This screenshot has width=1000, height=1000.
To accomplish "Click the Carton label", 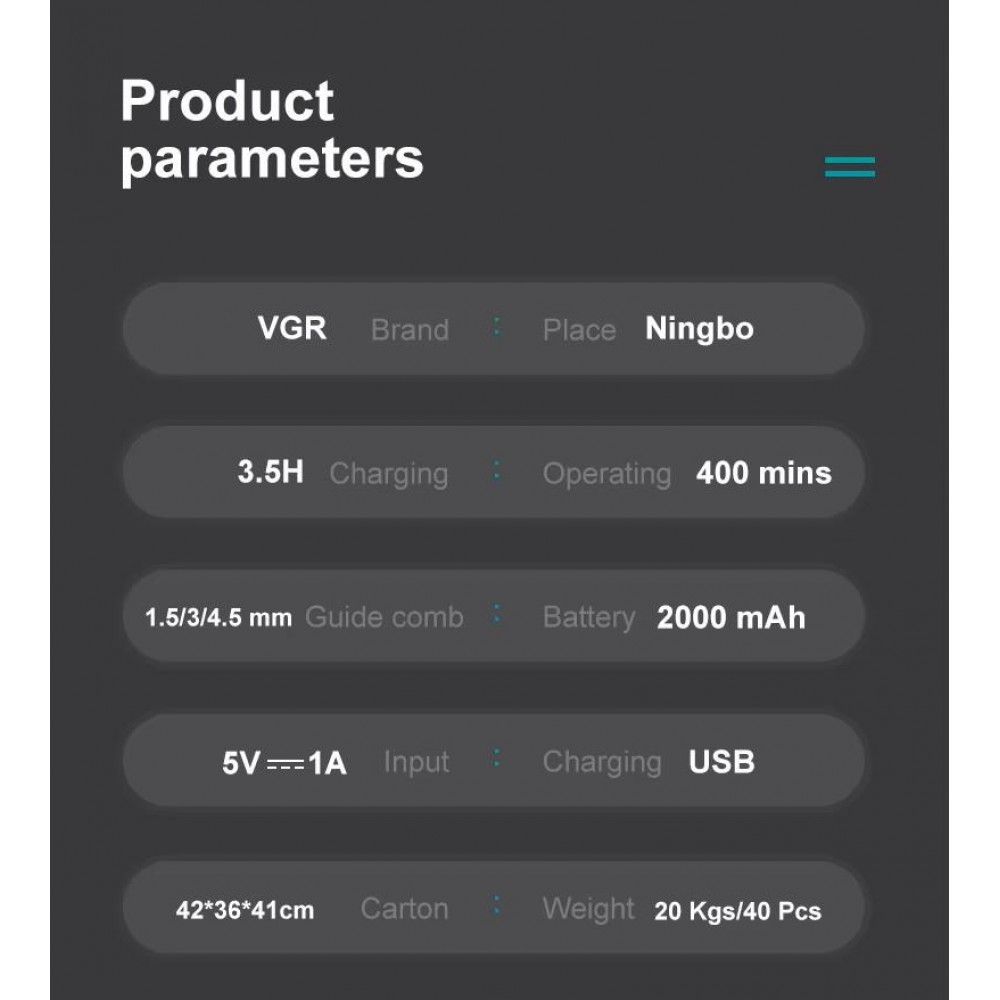I will click(404, 909).
